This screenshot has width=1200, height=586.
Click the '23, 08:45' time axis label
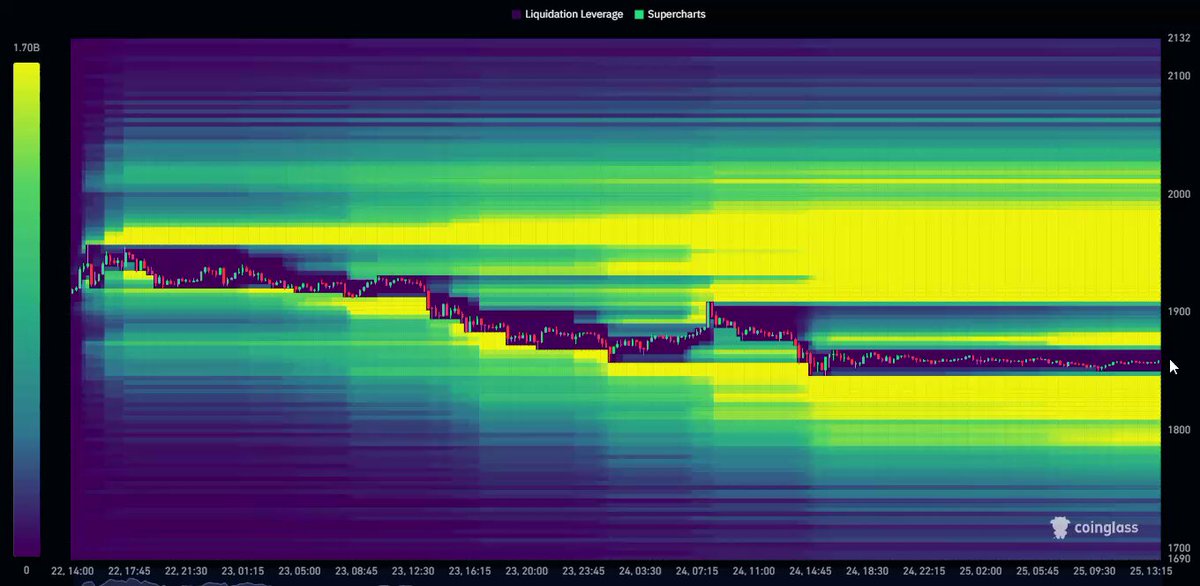(357, 571)
